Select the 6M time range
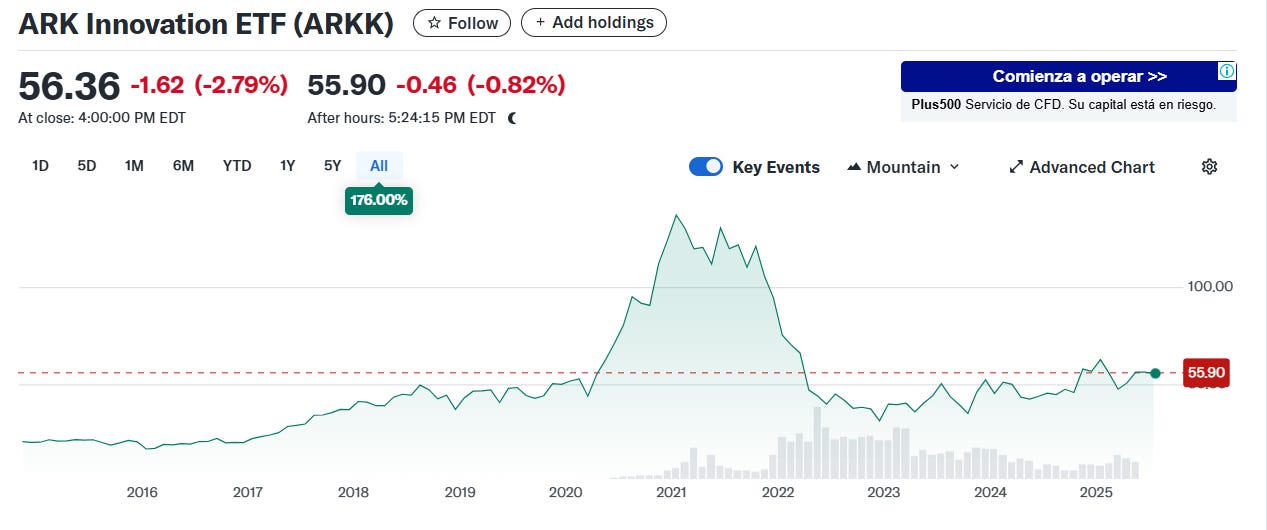The image size is (1267, 530). [x=183, y=166]
